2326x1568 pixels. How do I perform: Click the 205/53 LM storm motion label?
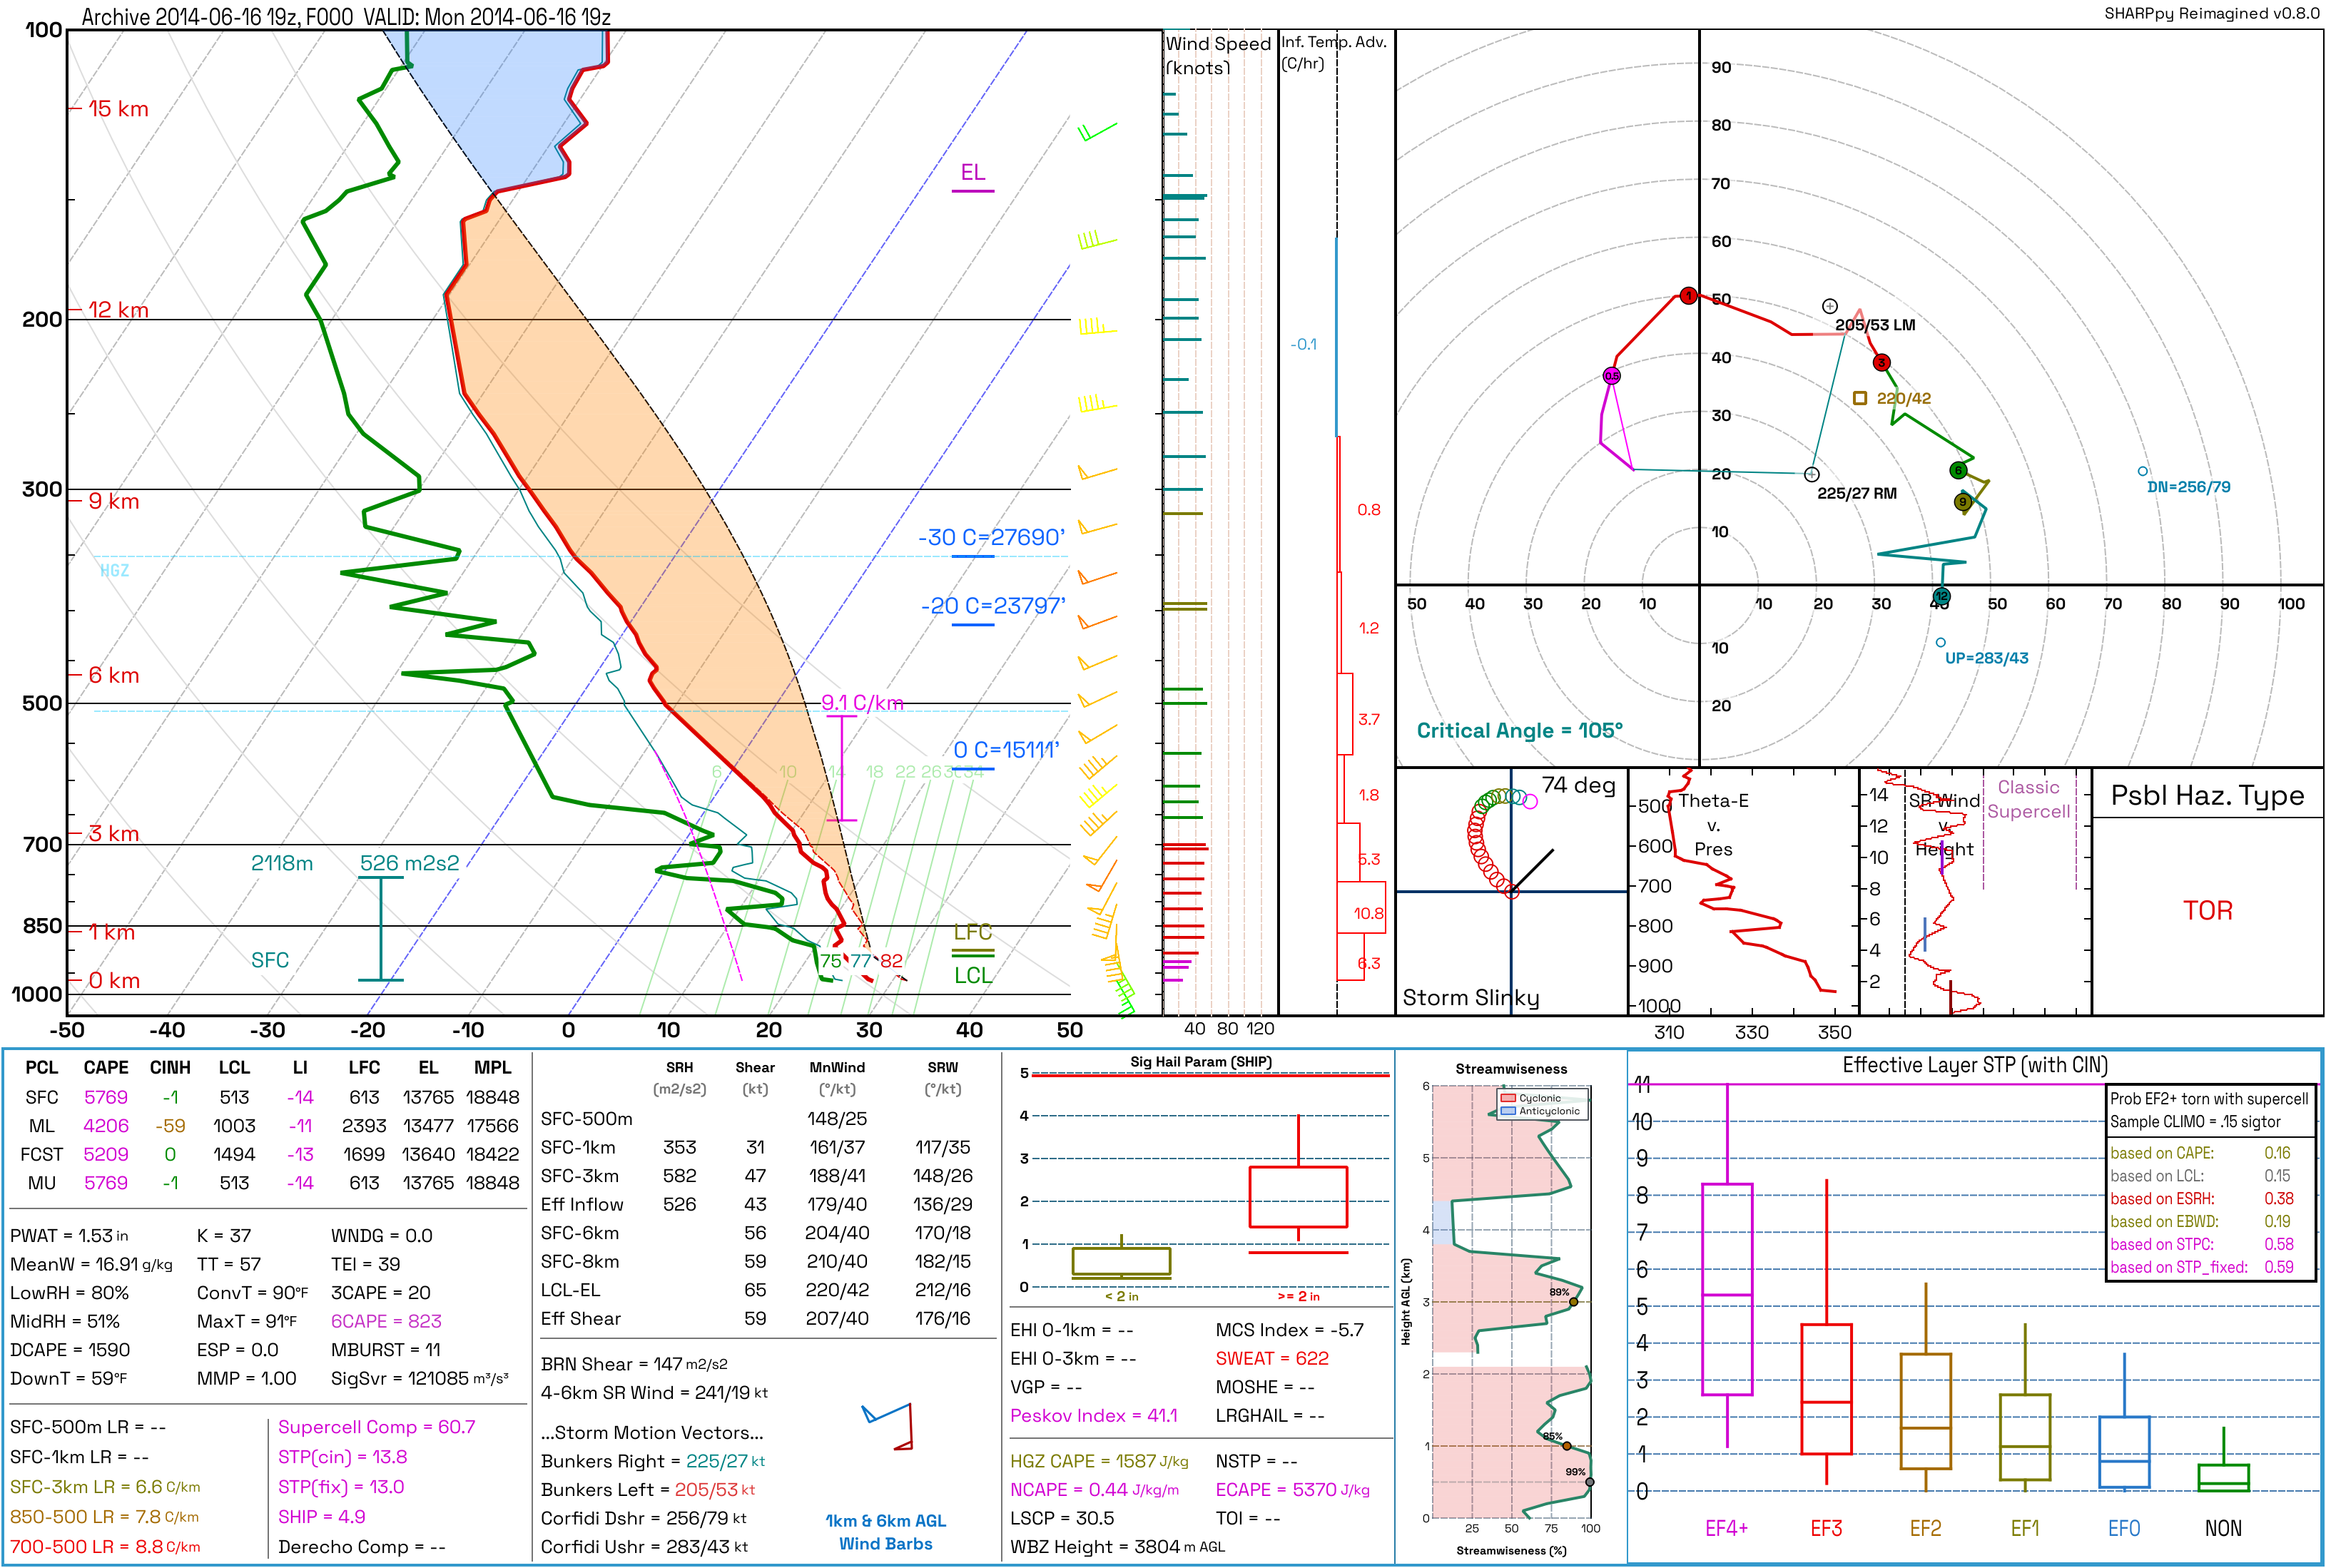tap(1875, 325)
